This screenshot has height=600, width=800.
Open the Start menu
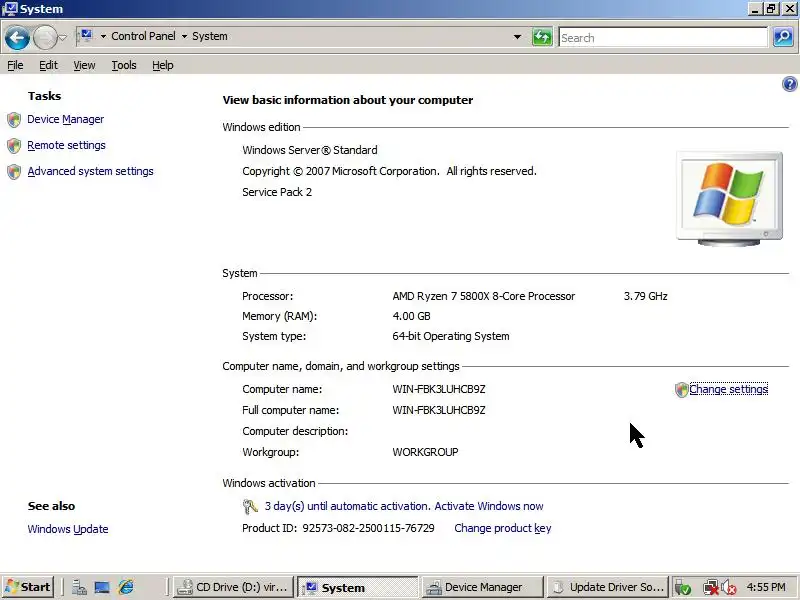click(x=28, y=587)
